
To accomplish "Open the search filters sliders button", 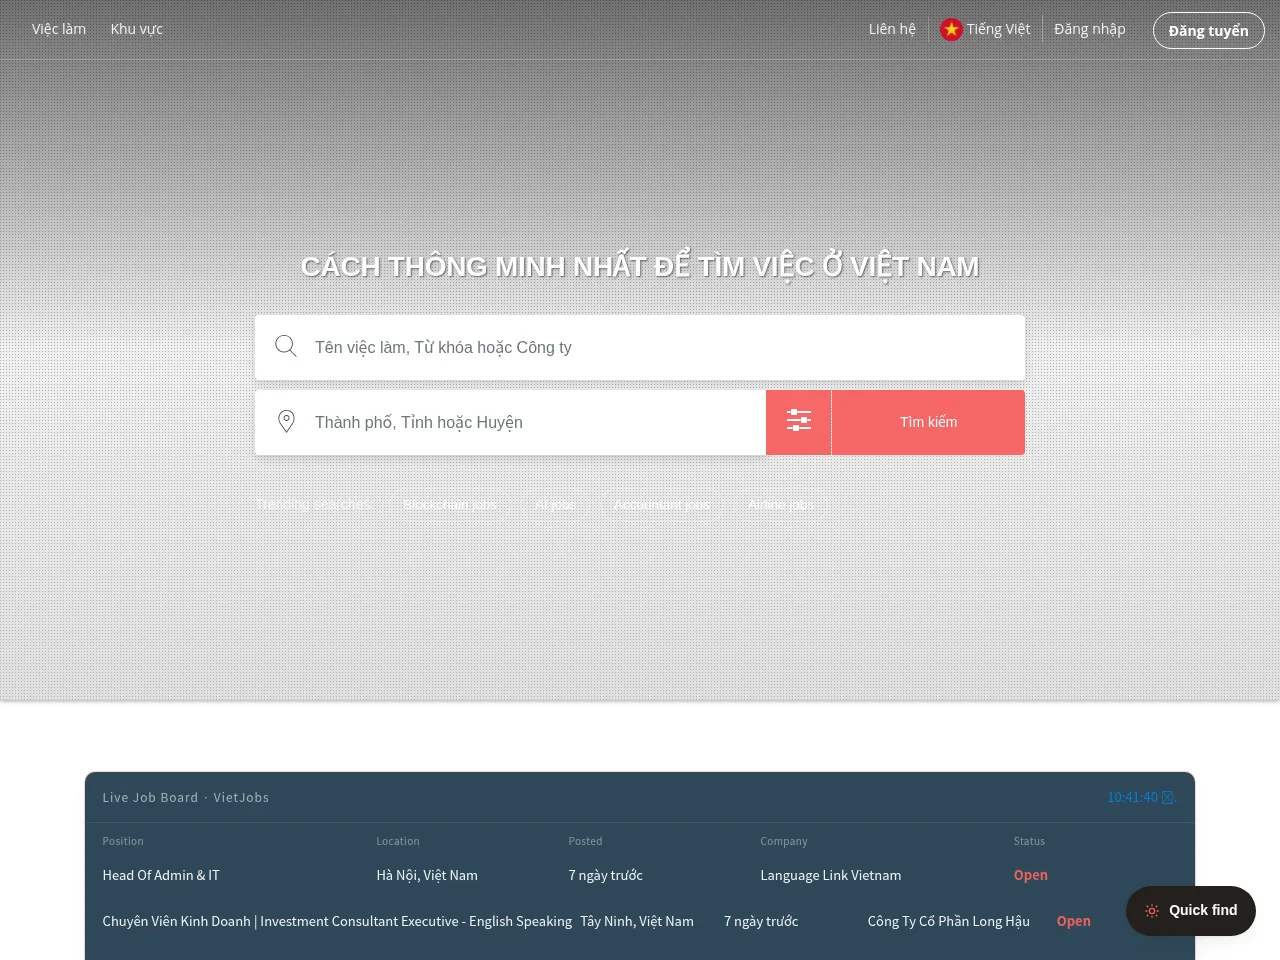I will tap(799, 422).
